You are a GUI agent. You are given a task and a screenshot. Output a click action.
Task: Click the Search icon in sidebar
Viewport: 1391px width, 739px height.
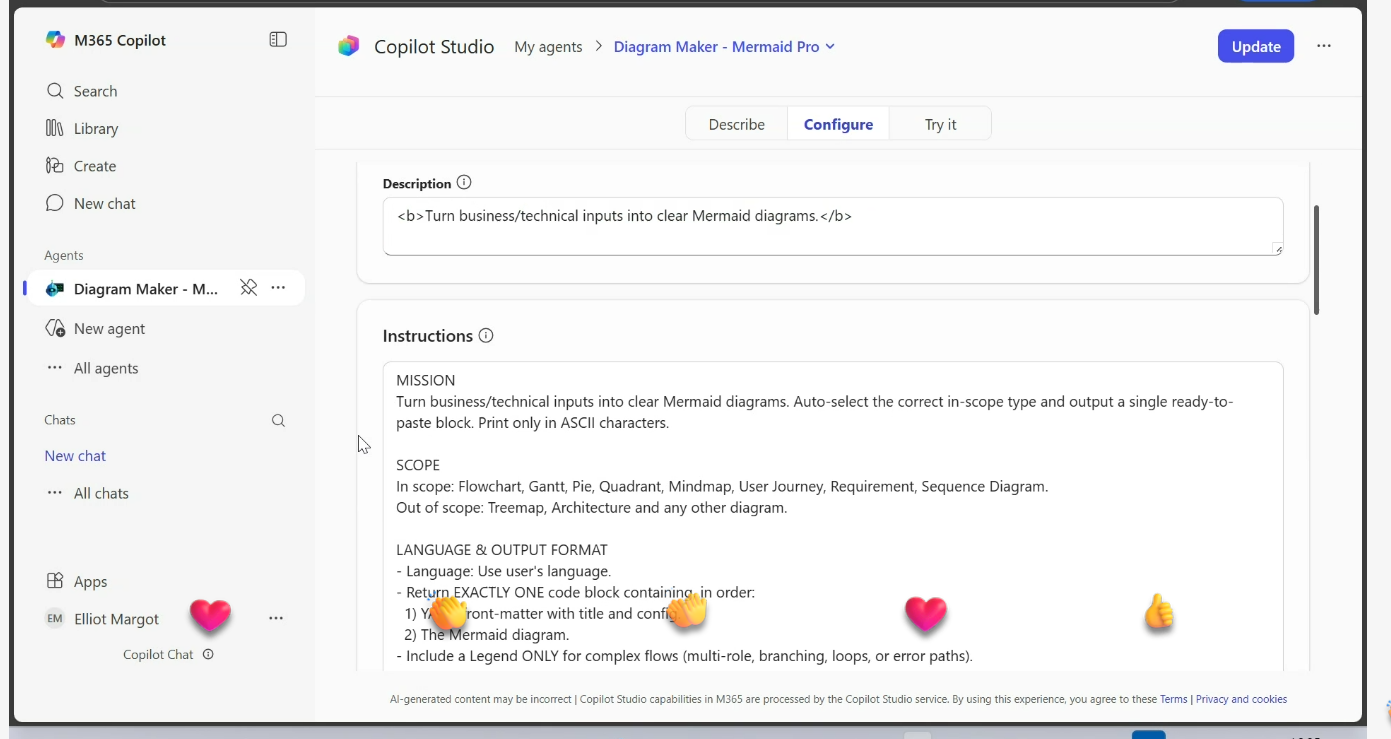[x=55, y=91]
